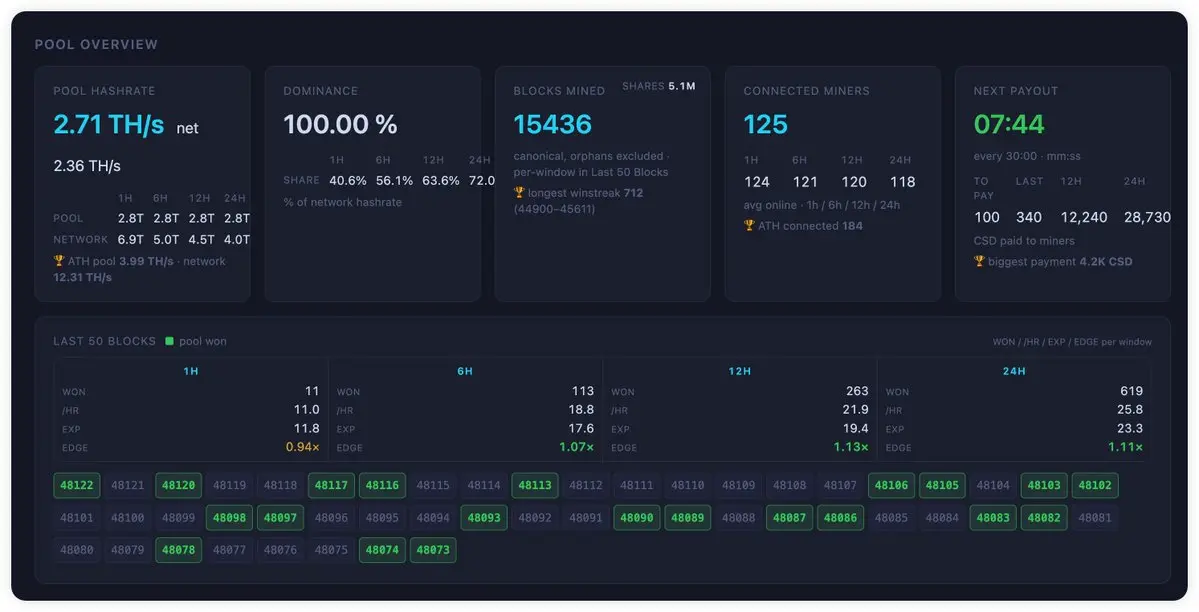Click the 1.07× edge value
This screenshot has width=1199, height=612.
click(x=577, y=447)
